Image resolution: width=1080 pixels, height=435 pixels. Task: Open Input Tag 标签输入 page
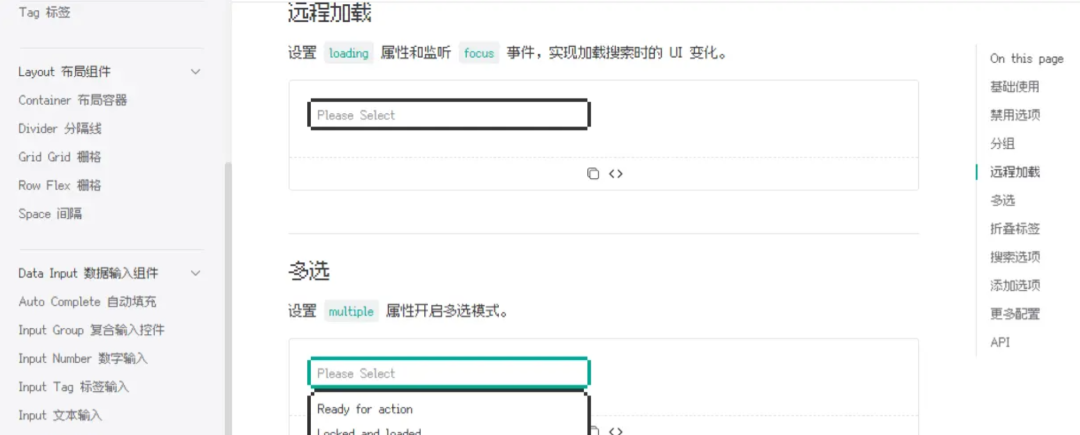tap(74, 386)
